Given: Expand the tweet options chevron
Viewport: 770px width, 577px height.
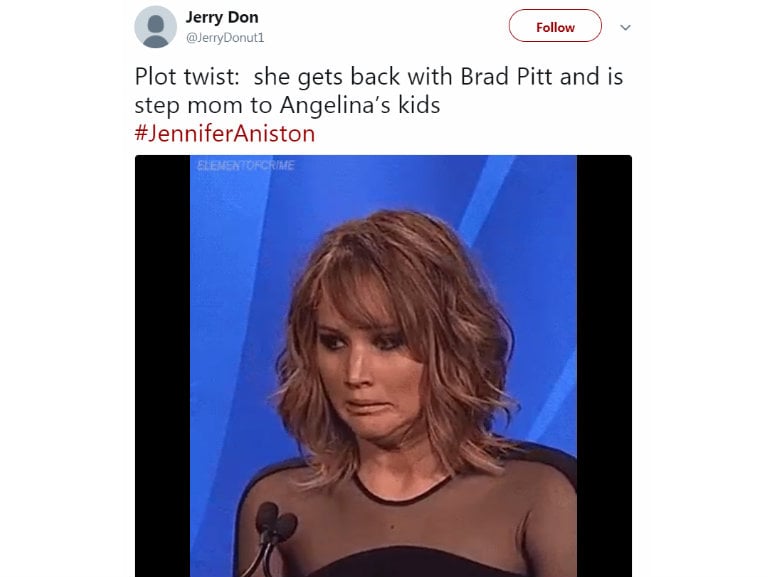Looking at the screenshot, I should point(625,27).
